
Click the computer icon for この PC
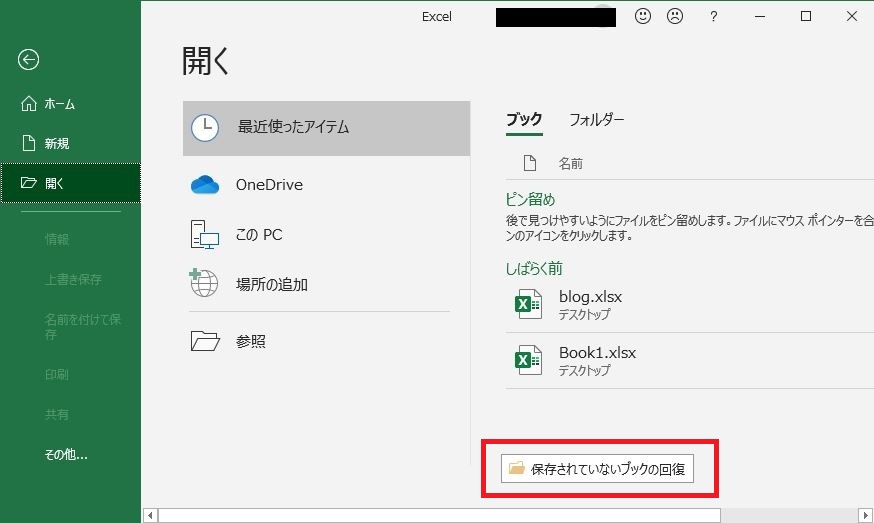tap(204, 234)
